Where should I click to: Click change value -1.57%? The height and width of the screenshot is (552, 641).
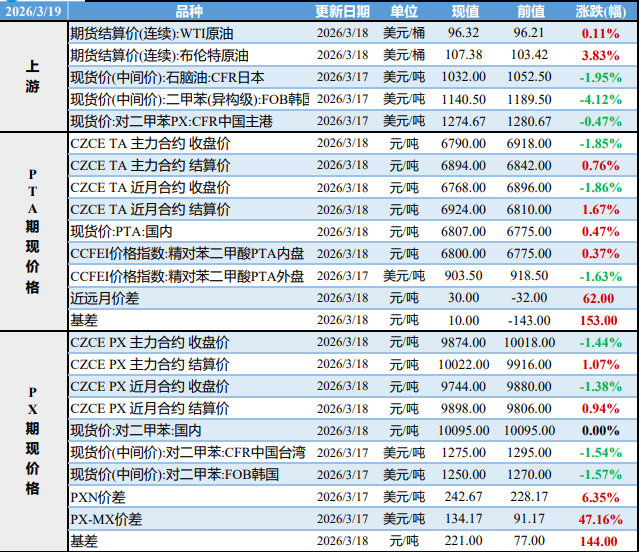601,475
